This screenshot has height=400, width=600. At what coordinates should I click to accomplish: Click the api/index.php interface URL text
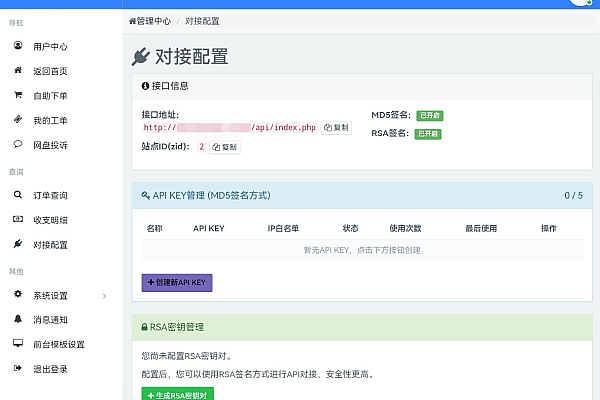[230, 127]
